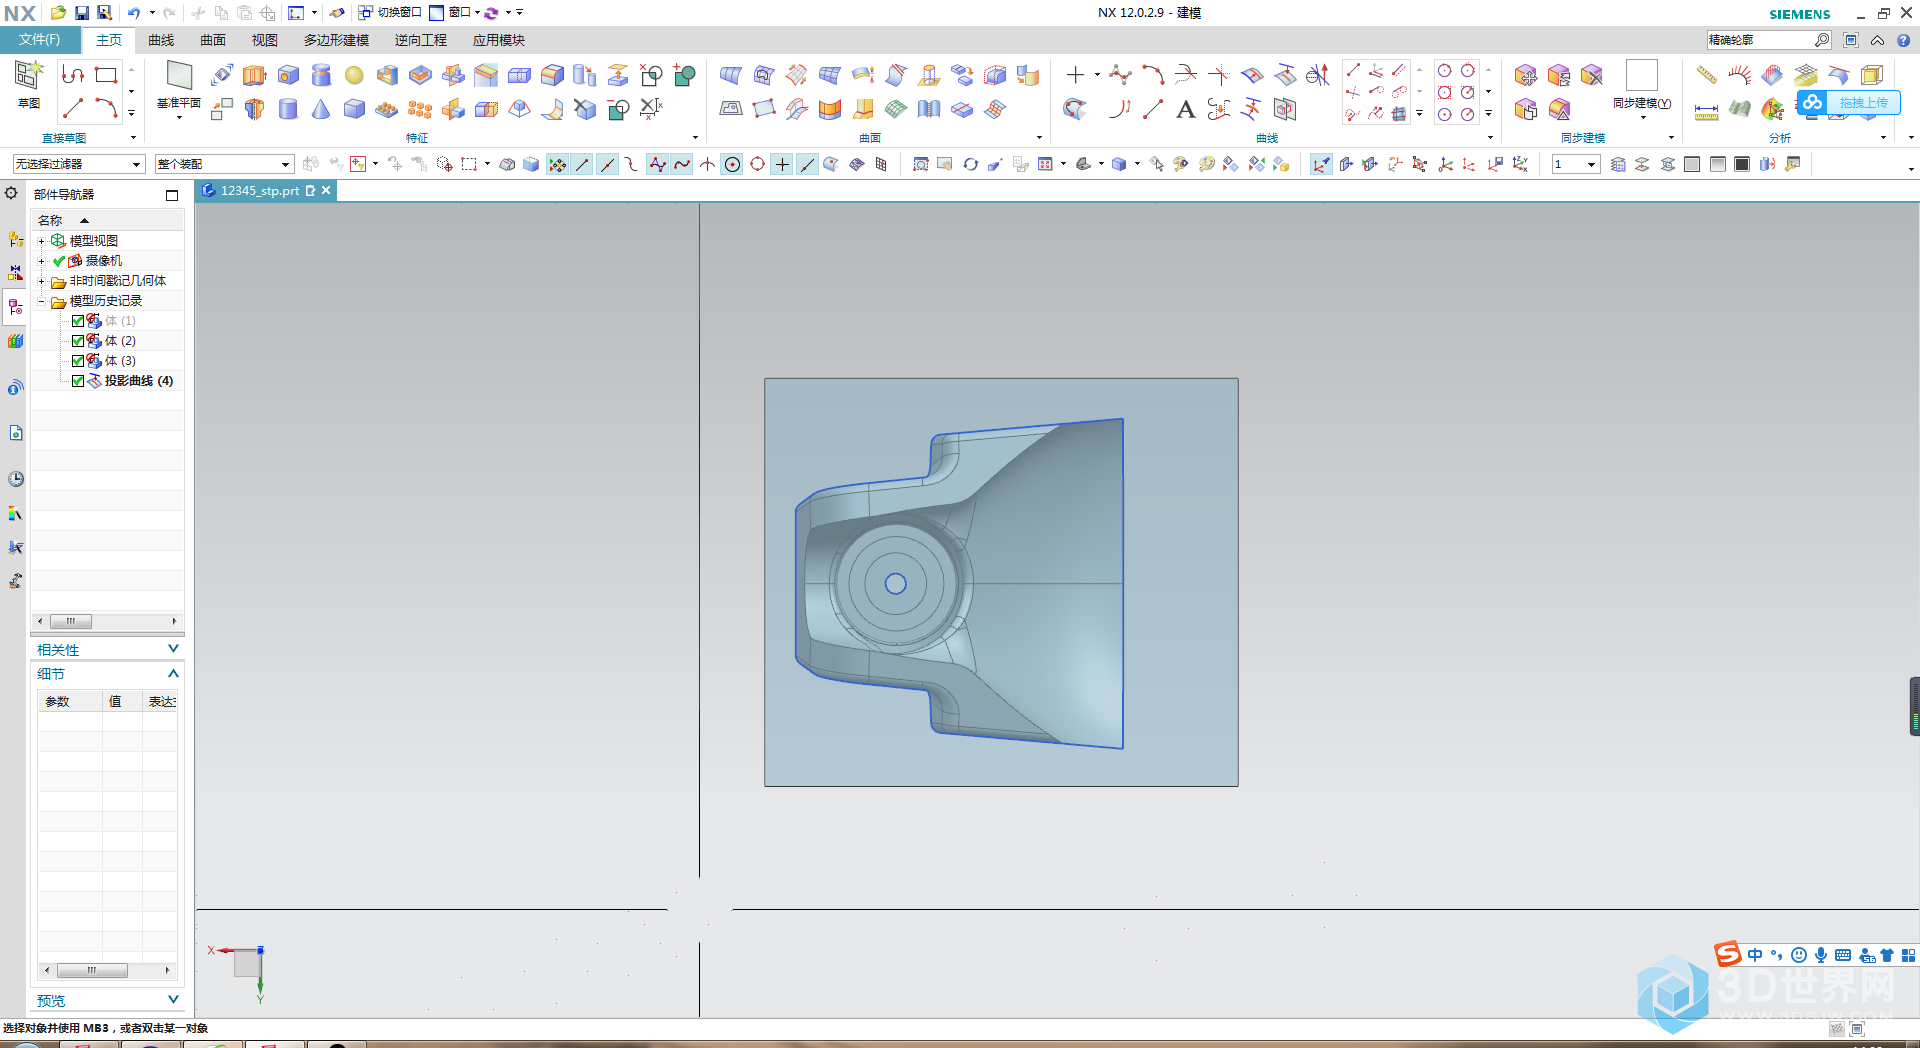Image resolution: width=1920 pixels, height=1048 pixels.
Task: Click the Save icon in title bar
Action: [82, 13]
